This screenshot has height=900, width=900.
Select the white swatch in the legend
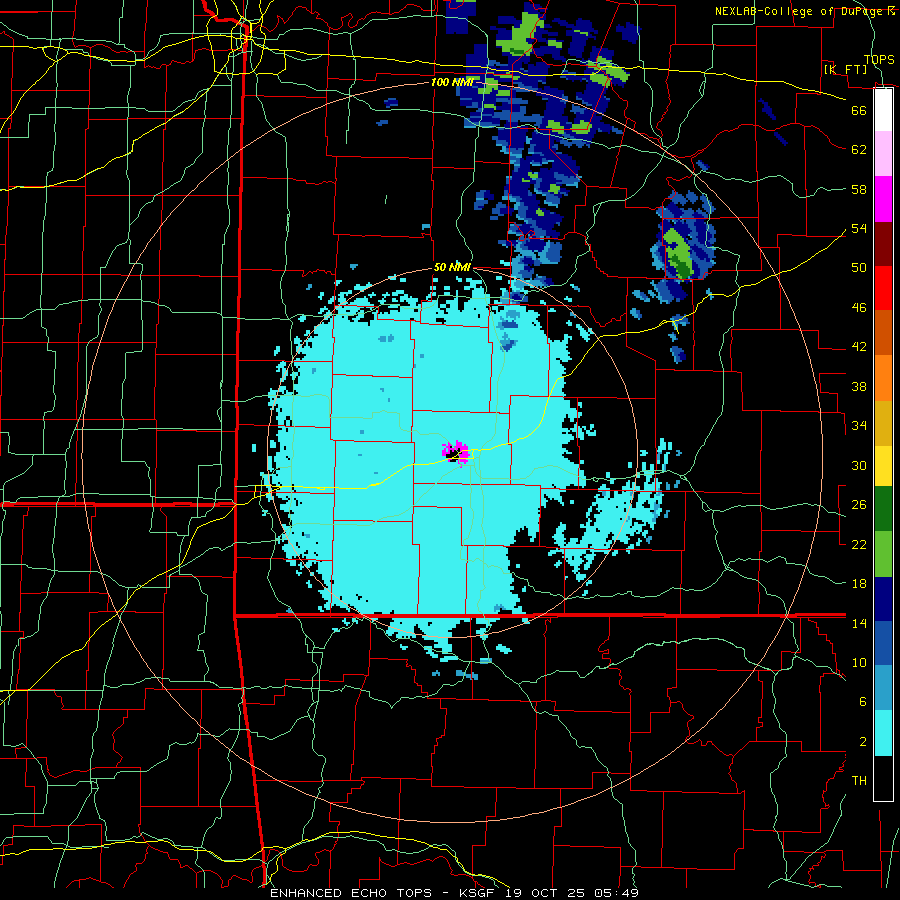883,110
